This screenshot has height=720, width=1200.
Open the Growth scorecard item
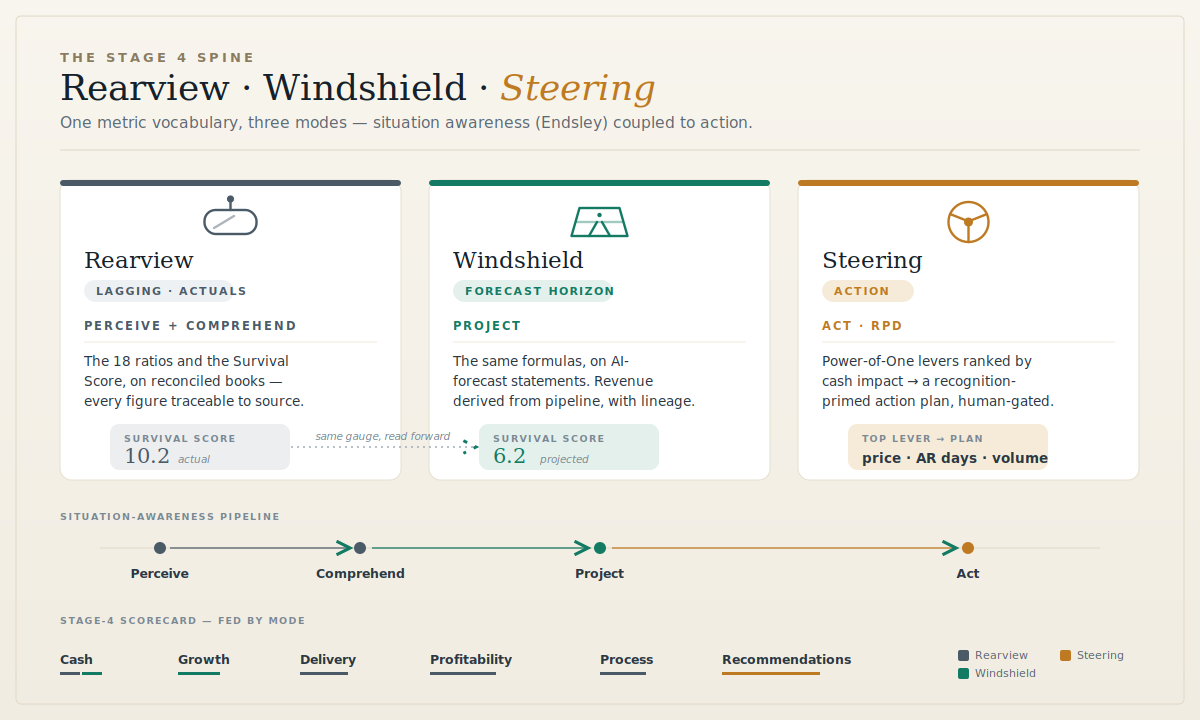click(x=204, y=663)
